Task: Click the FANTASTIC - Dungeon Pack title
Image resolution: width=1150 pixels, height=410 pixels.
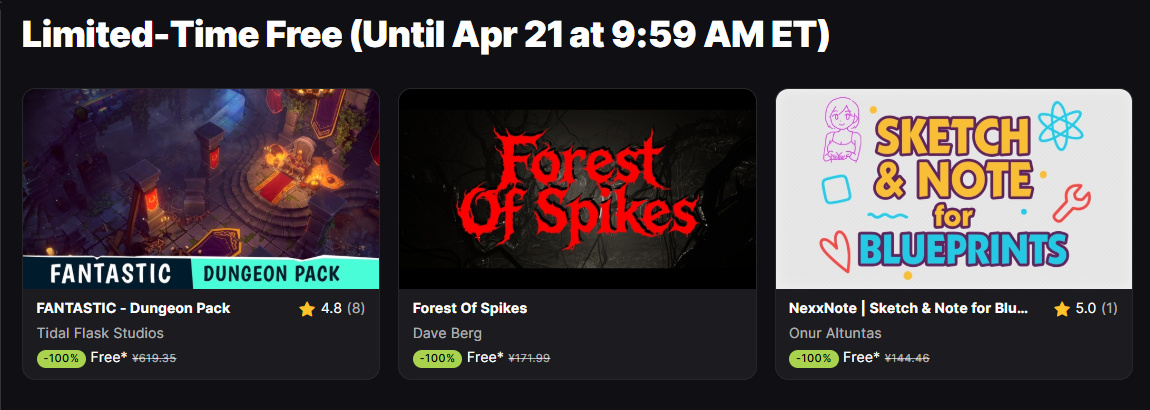Action: 133,308
